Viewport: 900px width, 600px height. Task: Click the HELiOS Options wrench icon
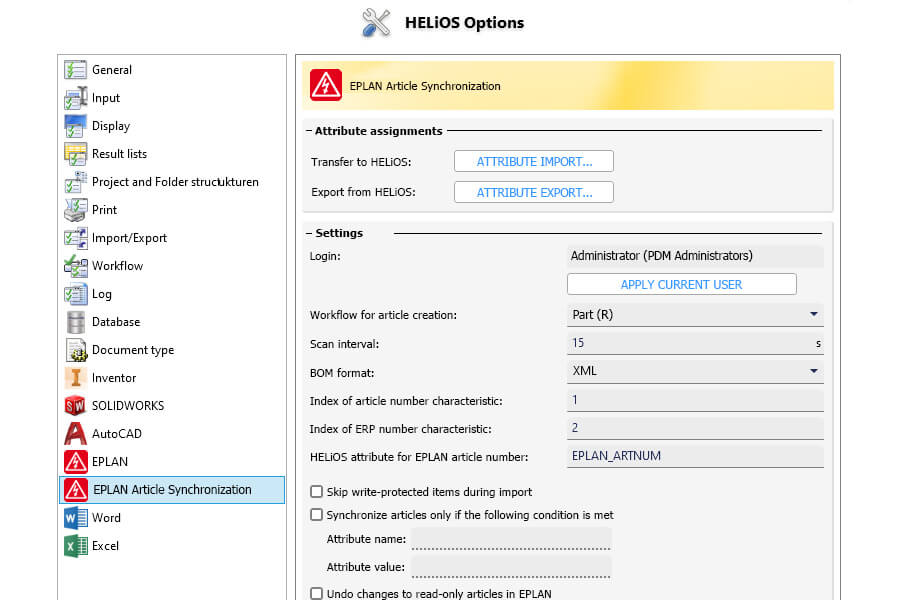tap(377, 23)
